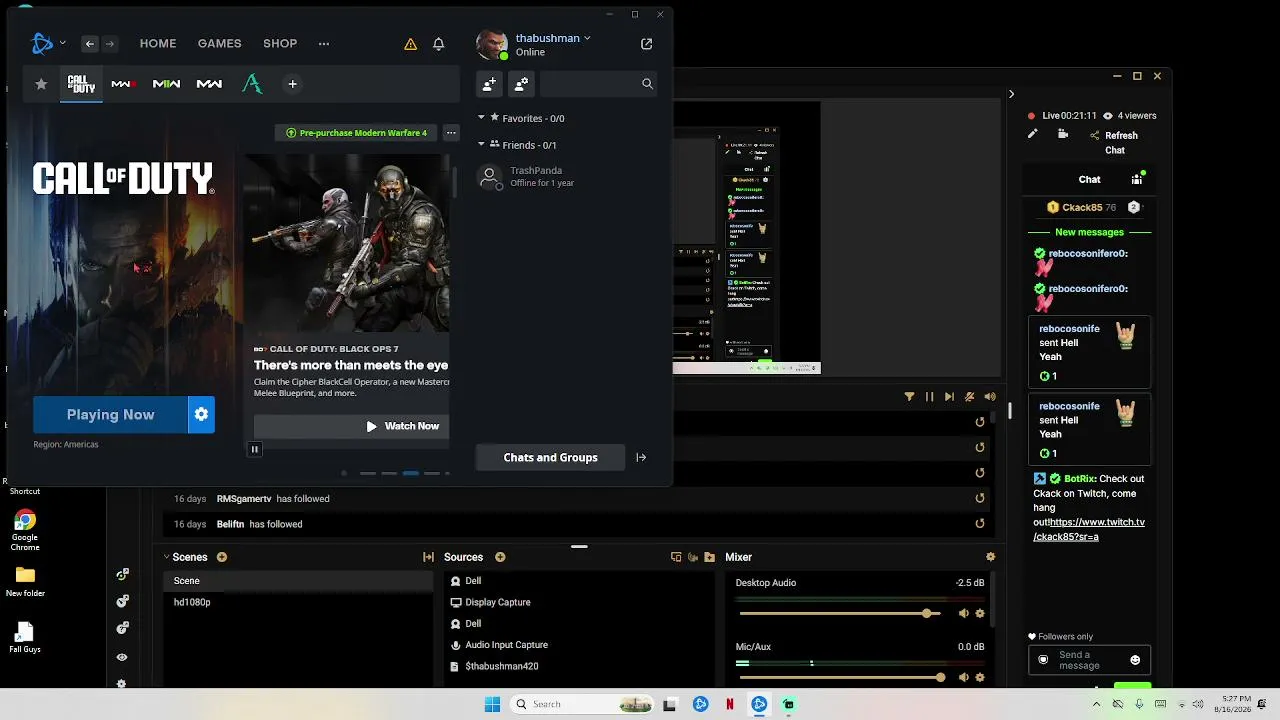Screen dimensions: 1280x720
Task: Click the Black Ops 7 news image
Action: coord(347,243)
